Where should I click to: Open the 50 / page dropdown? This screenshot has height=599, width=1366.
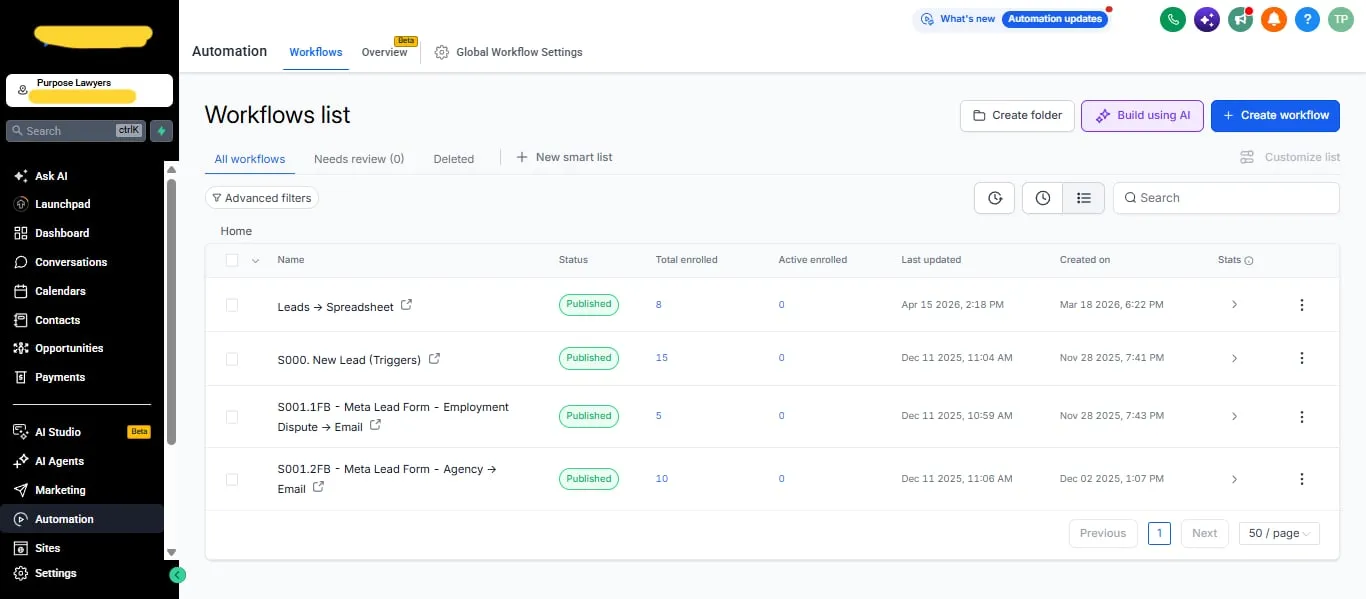[x=1279, y=533]
